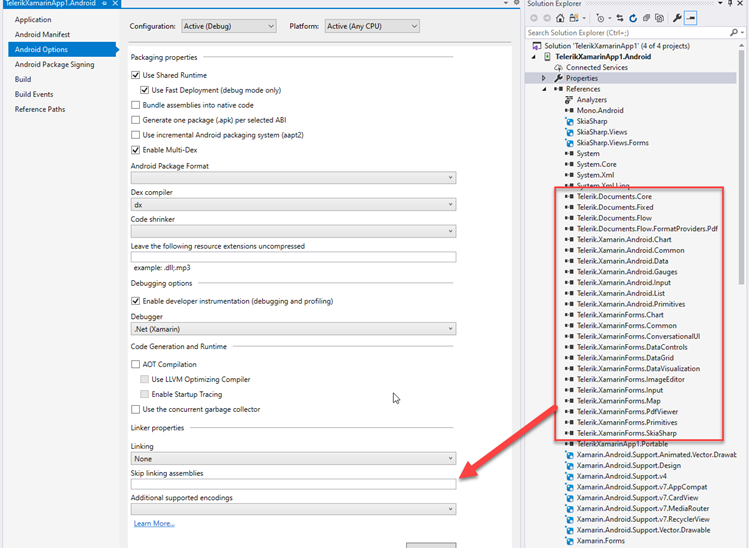Click the SkiaSharp NuGet reference icon
749x548 pixels.
(569, 121)
